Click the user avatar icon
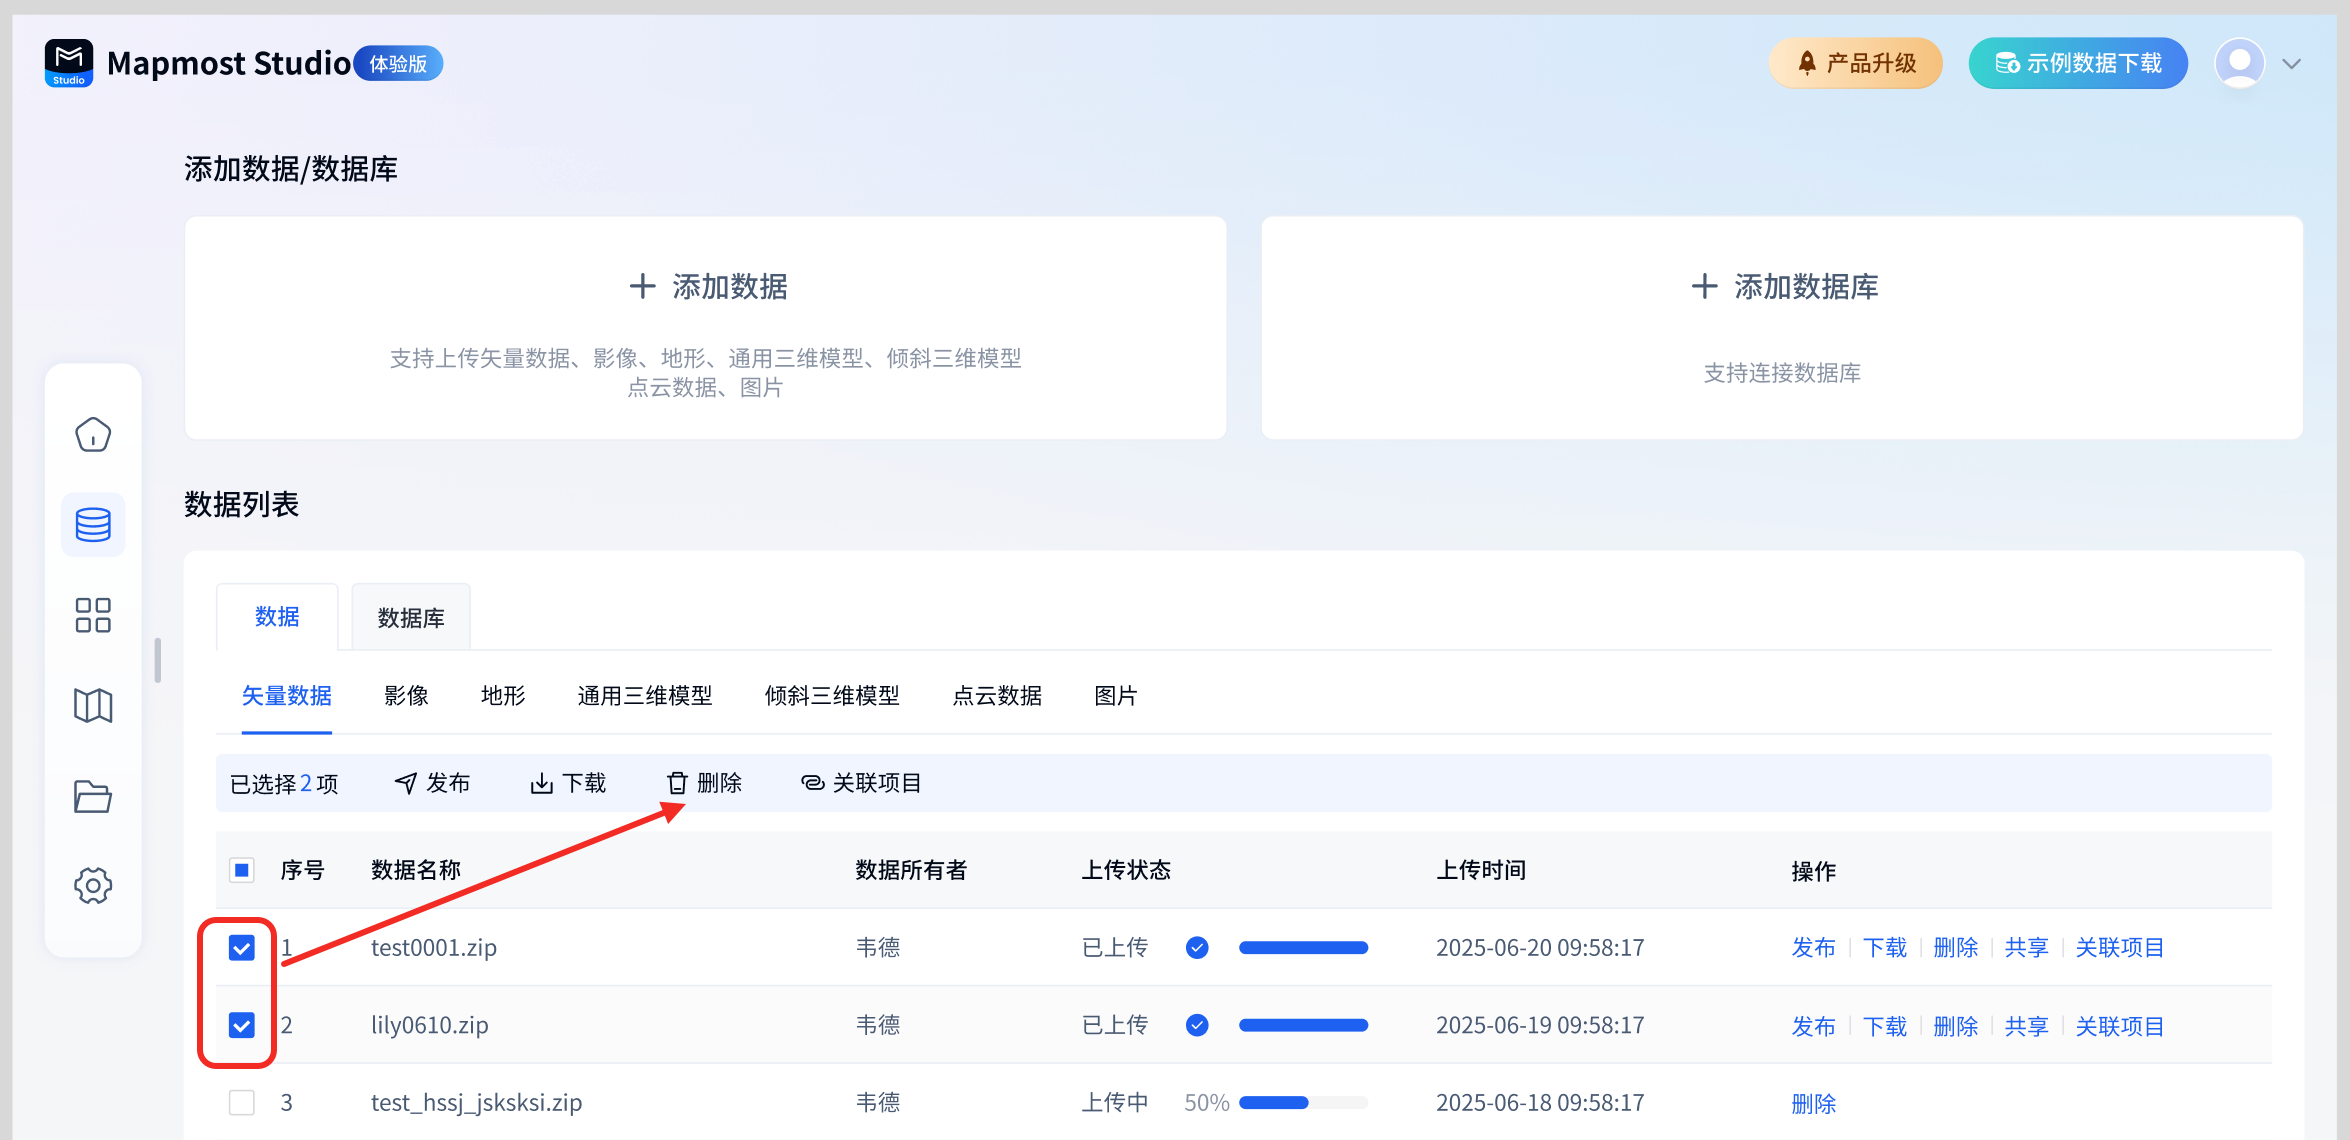Viewport: 2350px width, 1140px height. (2240, 63)
